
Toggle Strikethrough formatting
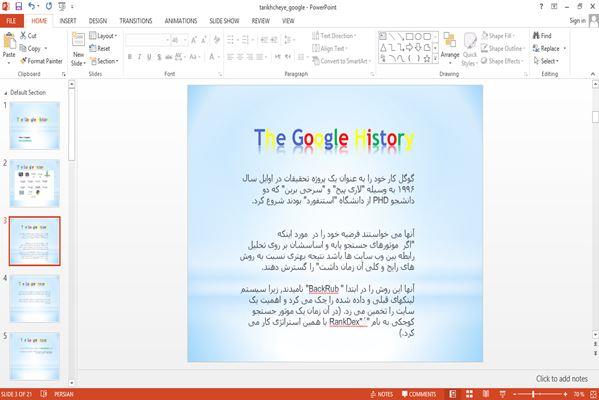(168, 57)
